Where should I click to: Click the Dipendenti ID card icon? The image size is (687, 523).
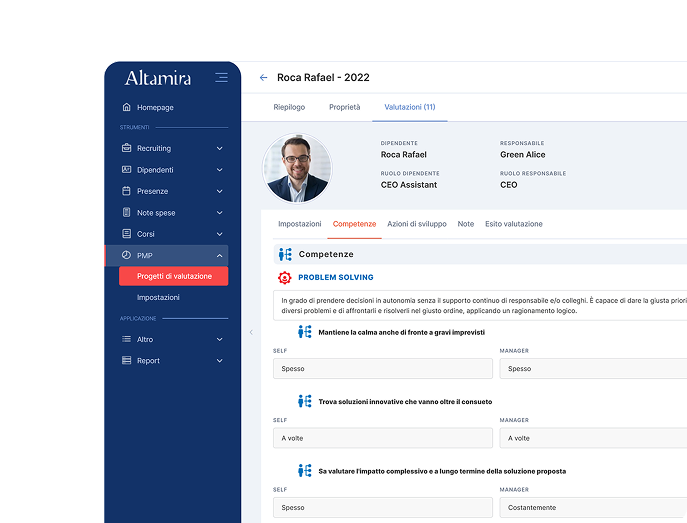point(126,170)
